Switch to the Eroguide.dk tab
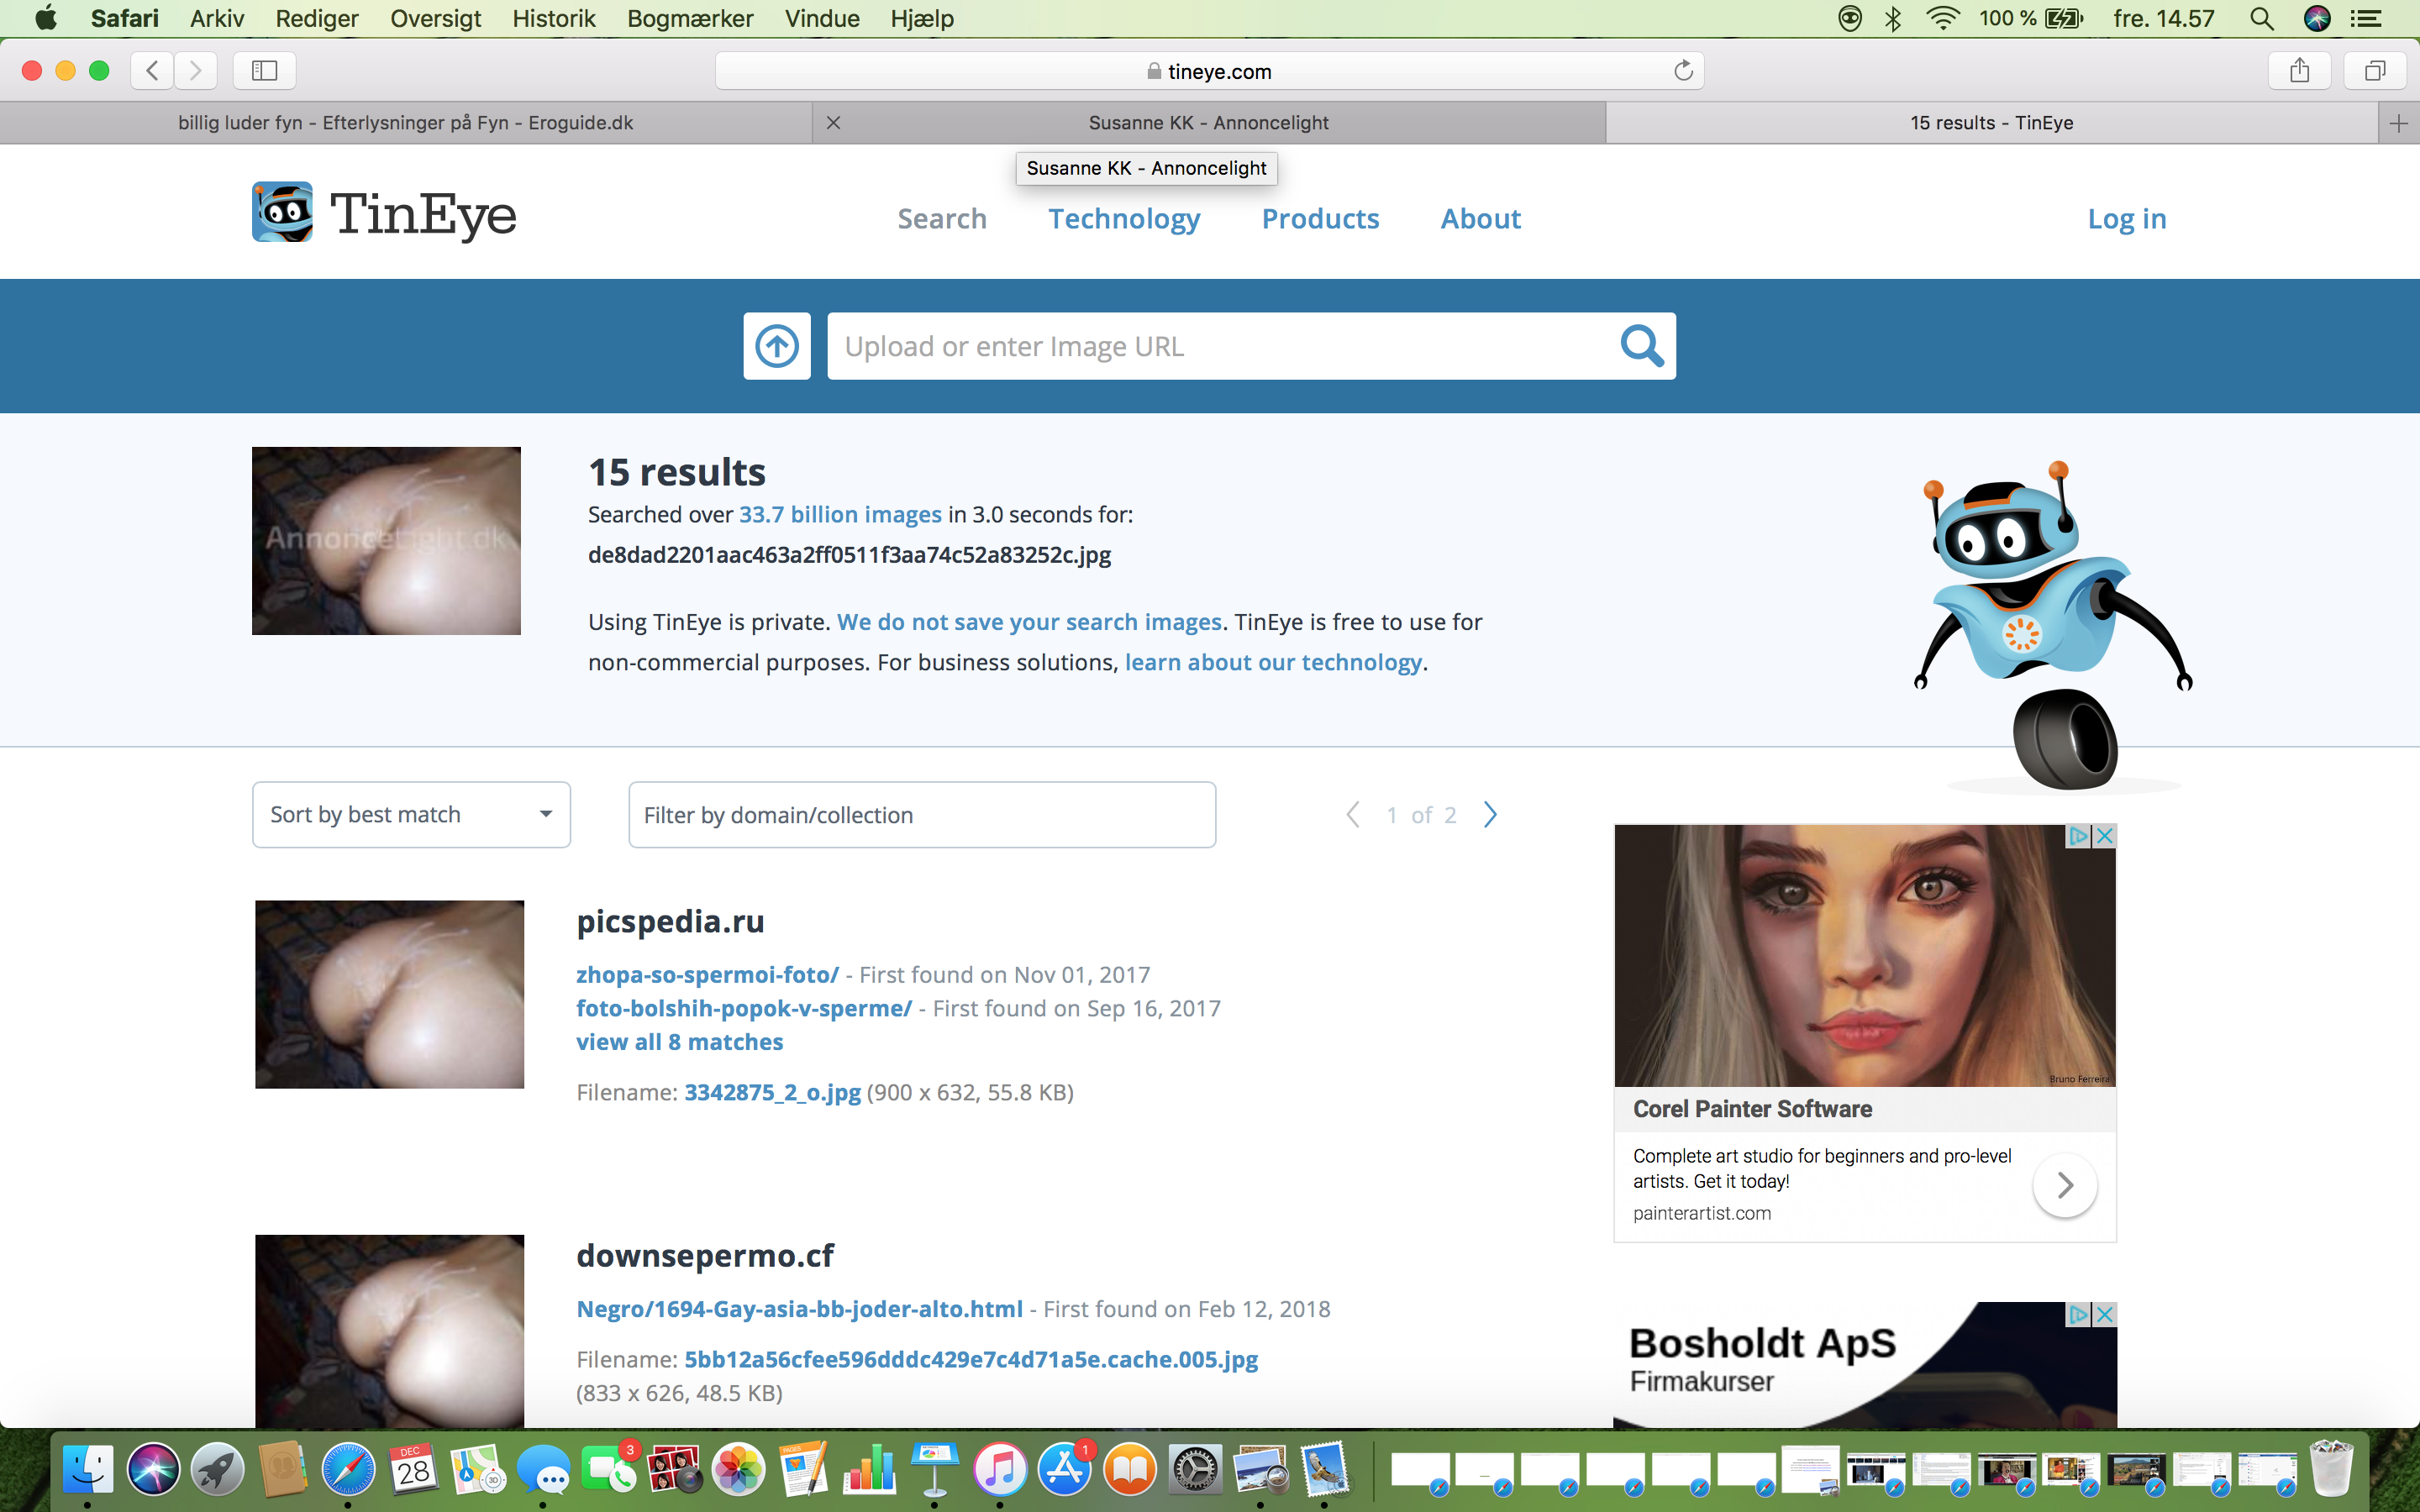The width and height of the screenshot is (2420, 1512). coord(406,123)
